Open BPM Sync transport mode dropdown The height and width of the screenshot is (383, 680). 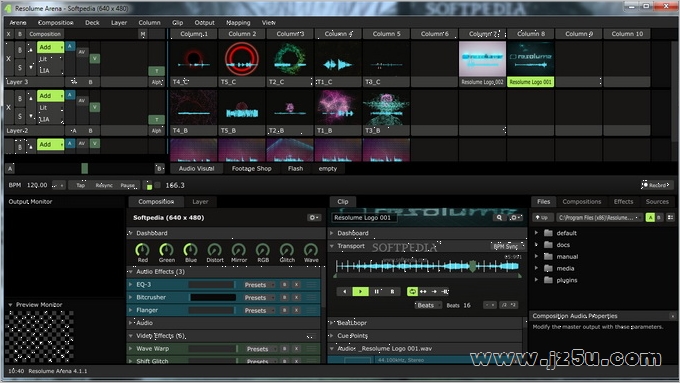(x=507, y=246)
